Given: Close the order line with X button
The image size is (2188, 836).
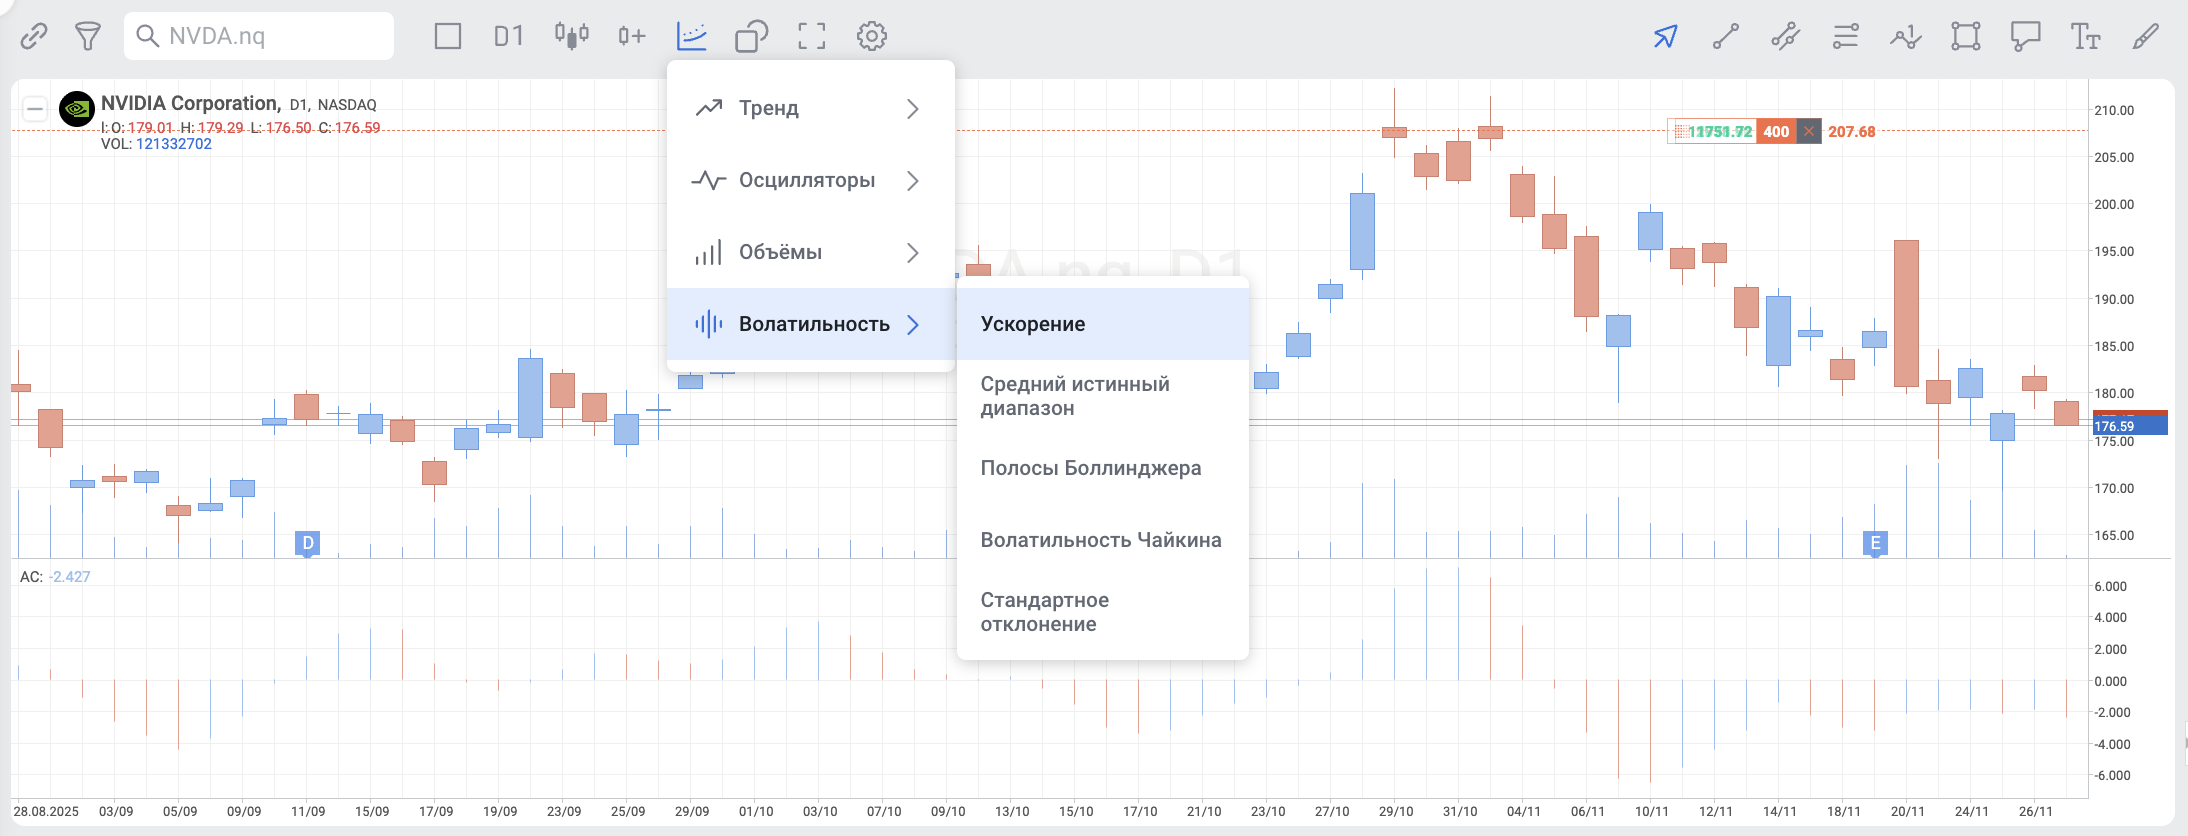Looking at the screenshot, I should [x=1808, y=131].
